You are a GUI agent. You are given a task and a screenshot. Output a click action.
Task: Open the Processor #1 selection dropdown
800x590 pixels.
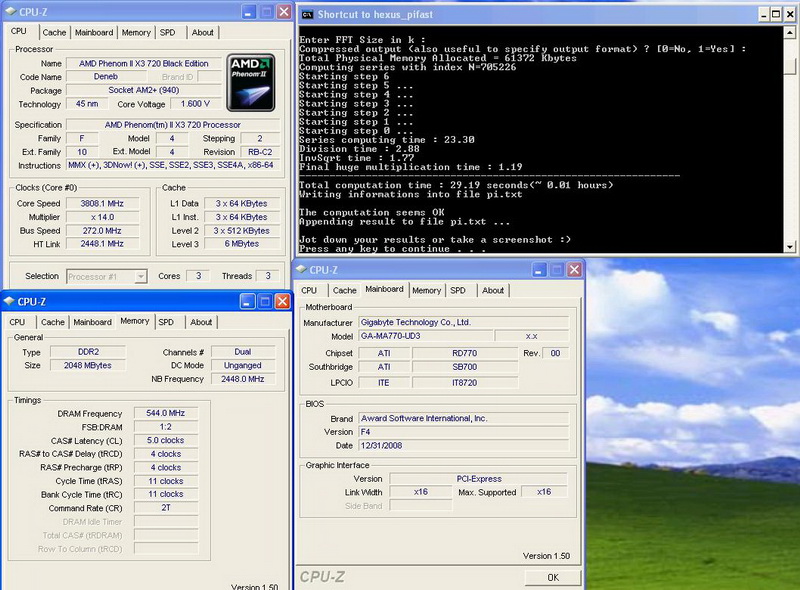pos(140,277)
